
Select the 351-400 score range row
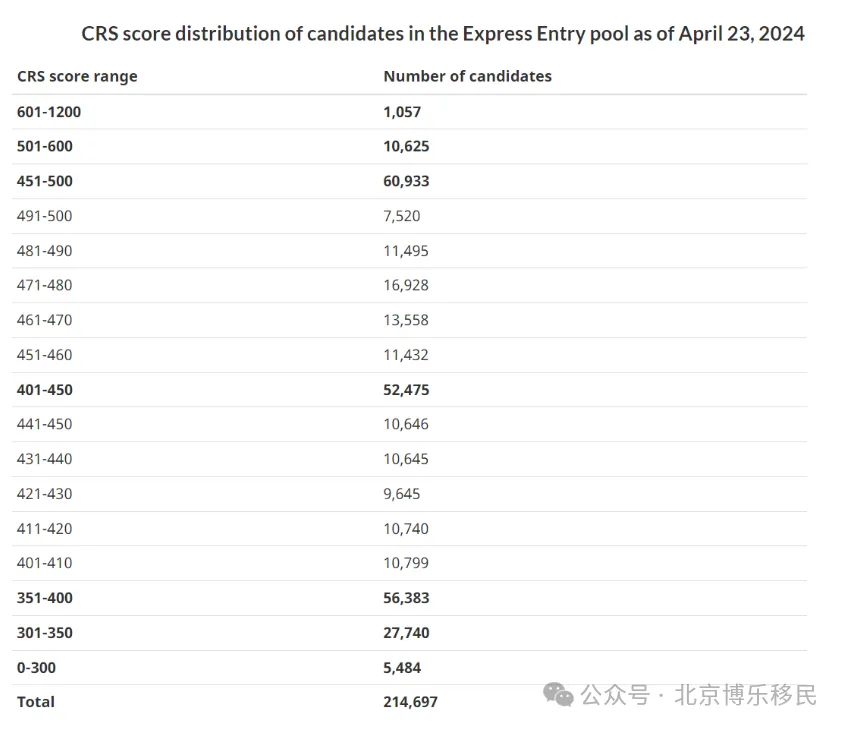(x=409, y=598)
